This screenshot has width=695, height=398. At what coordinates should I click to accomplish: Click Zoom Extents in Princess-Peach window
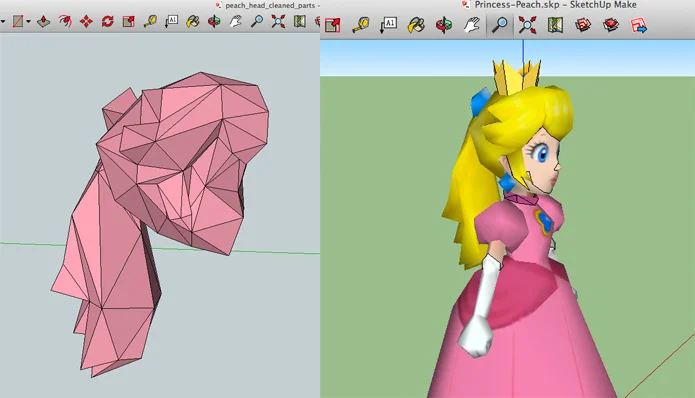[x=527, y=25]
